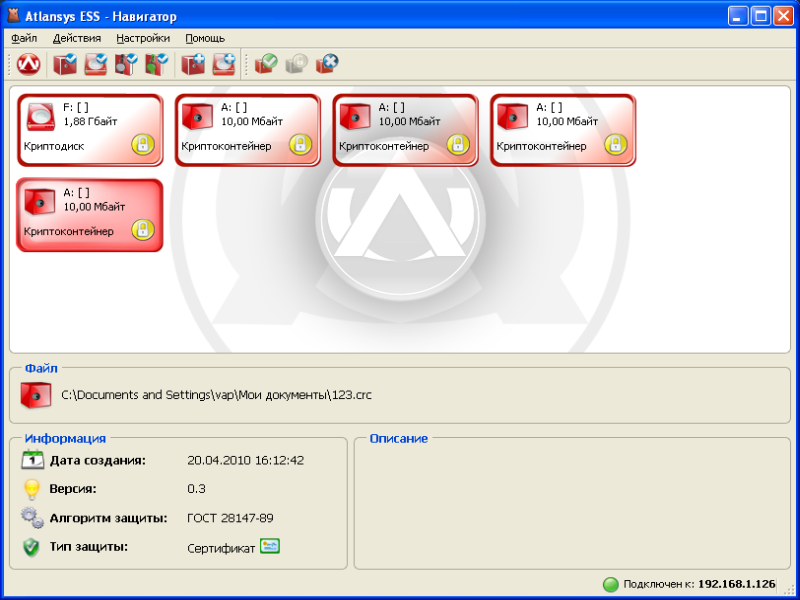Image resolution: width=800 pixels, height=600 pixels.
Task: Click the Криптодиск label on the F: card
Action: coord(54,146)
